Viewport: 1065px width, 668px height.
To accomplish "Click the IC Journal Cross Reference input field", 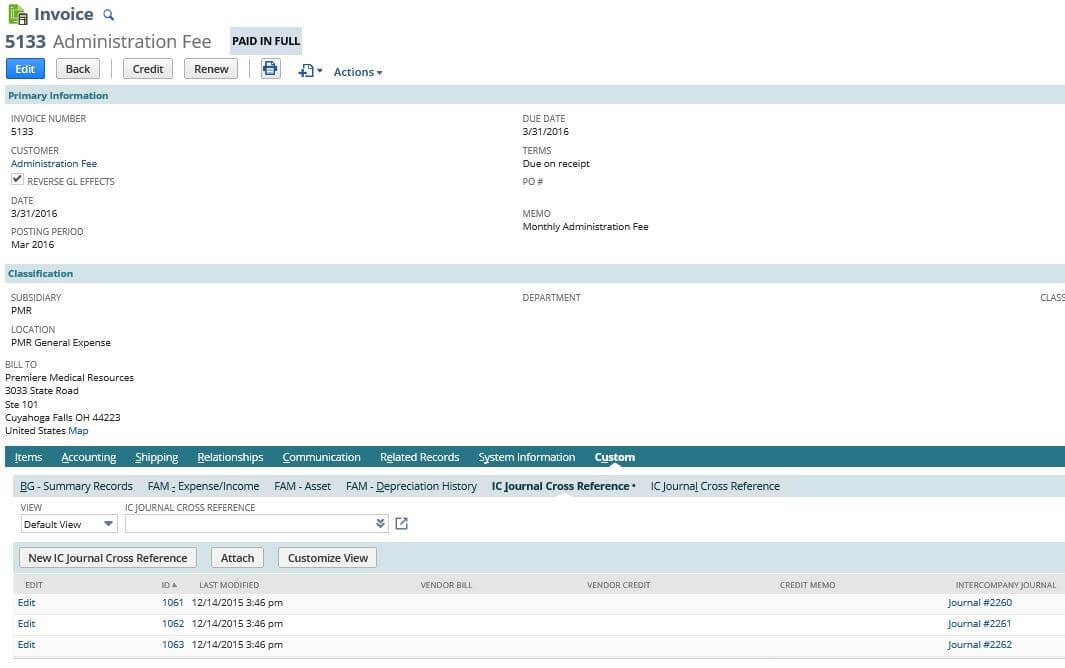I will click(x=248, y=524).
